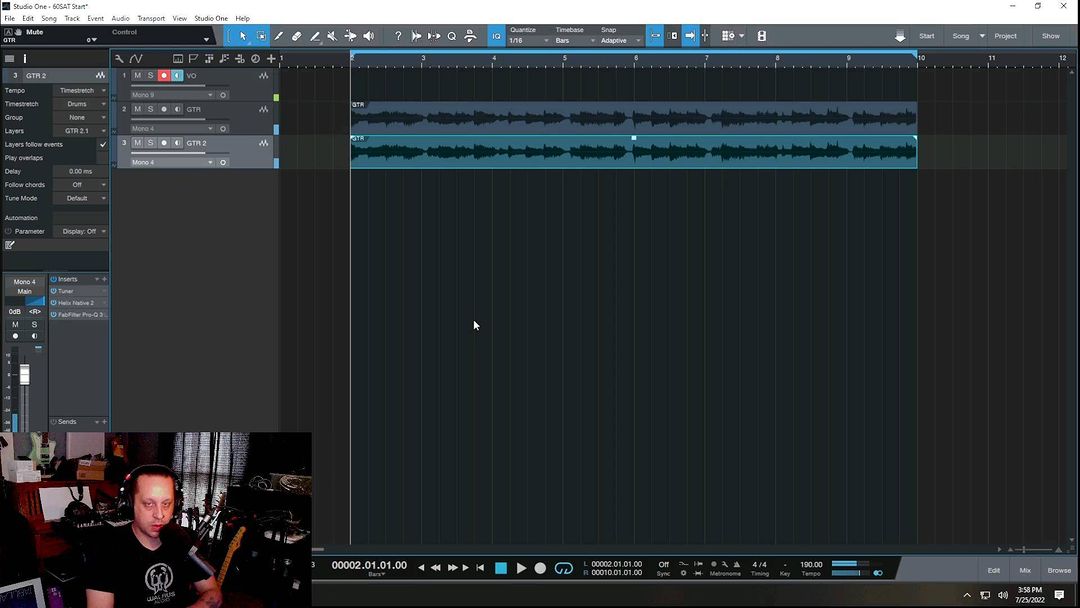Viewport: 1080px width, 608px height.
Task: Click the tempo value 190.00
Action: pyautogui.click(x=811, y=564)
